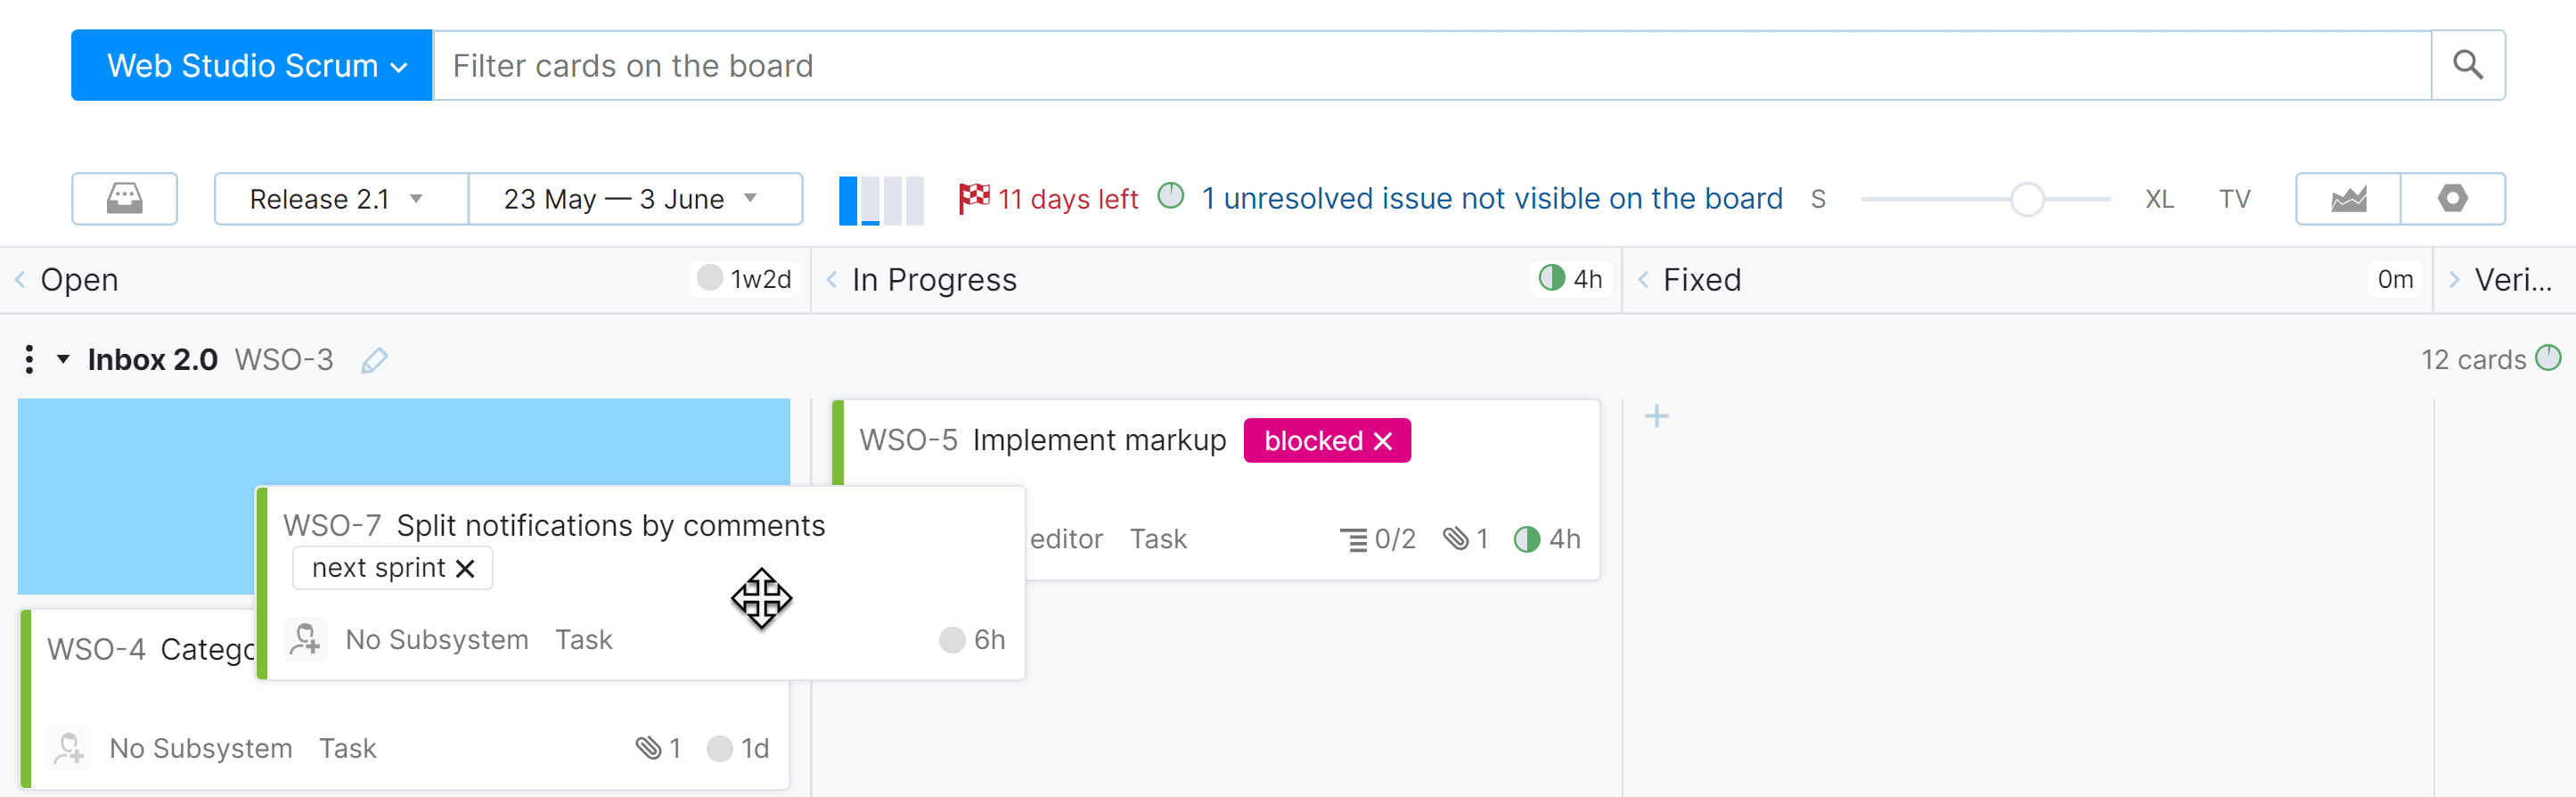This screenshot has width=2576, height=797.
Task: Remove the next sprint tag
Action: [x=465, y=569]
